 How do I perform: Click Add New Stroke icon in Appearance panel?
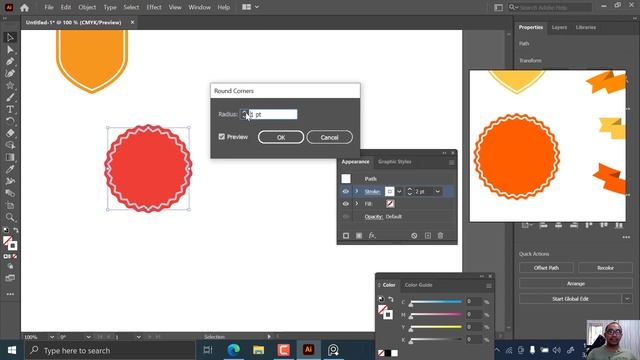346,236
